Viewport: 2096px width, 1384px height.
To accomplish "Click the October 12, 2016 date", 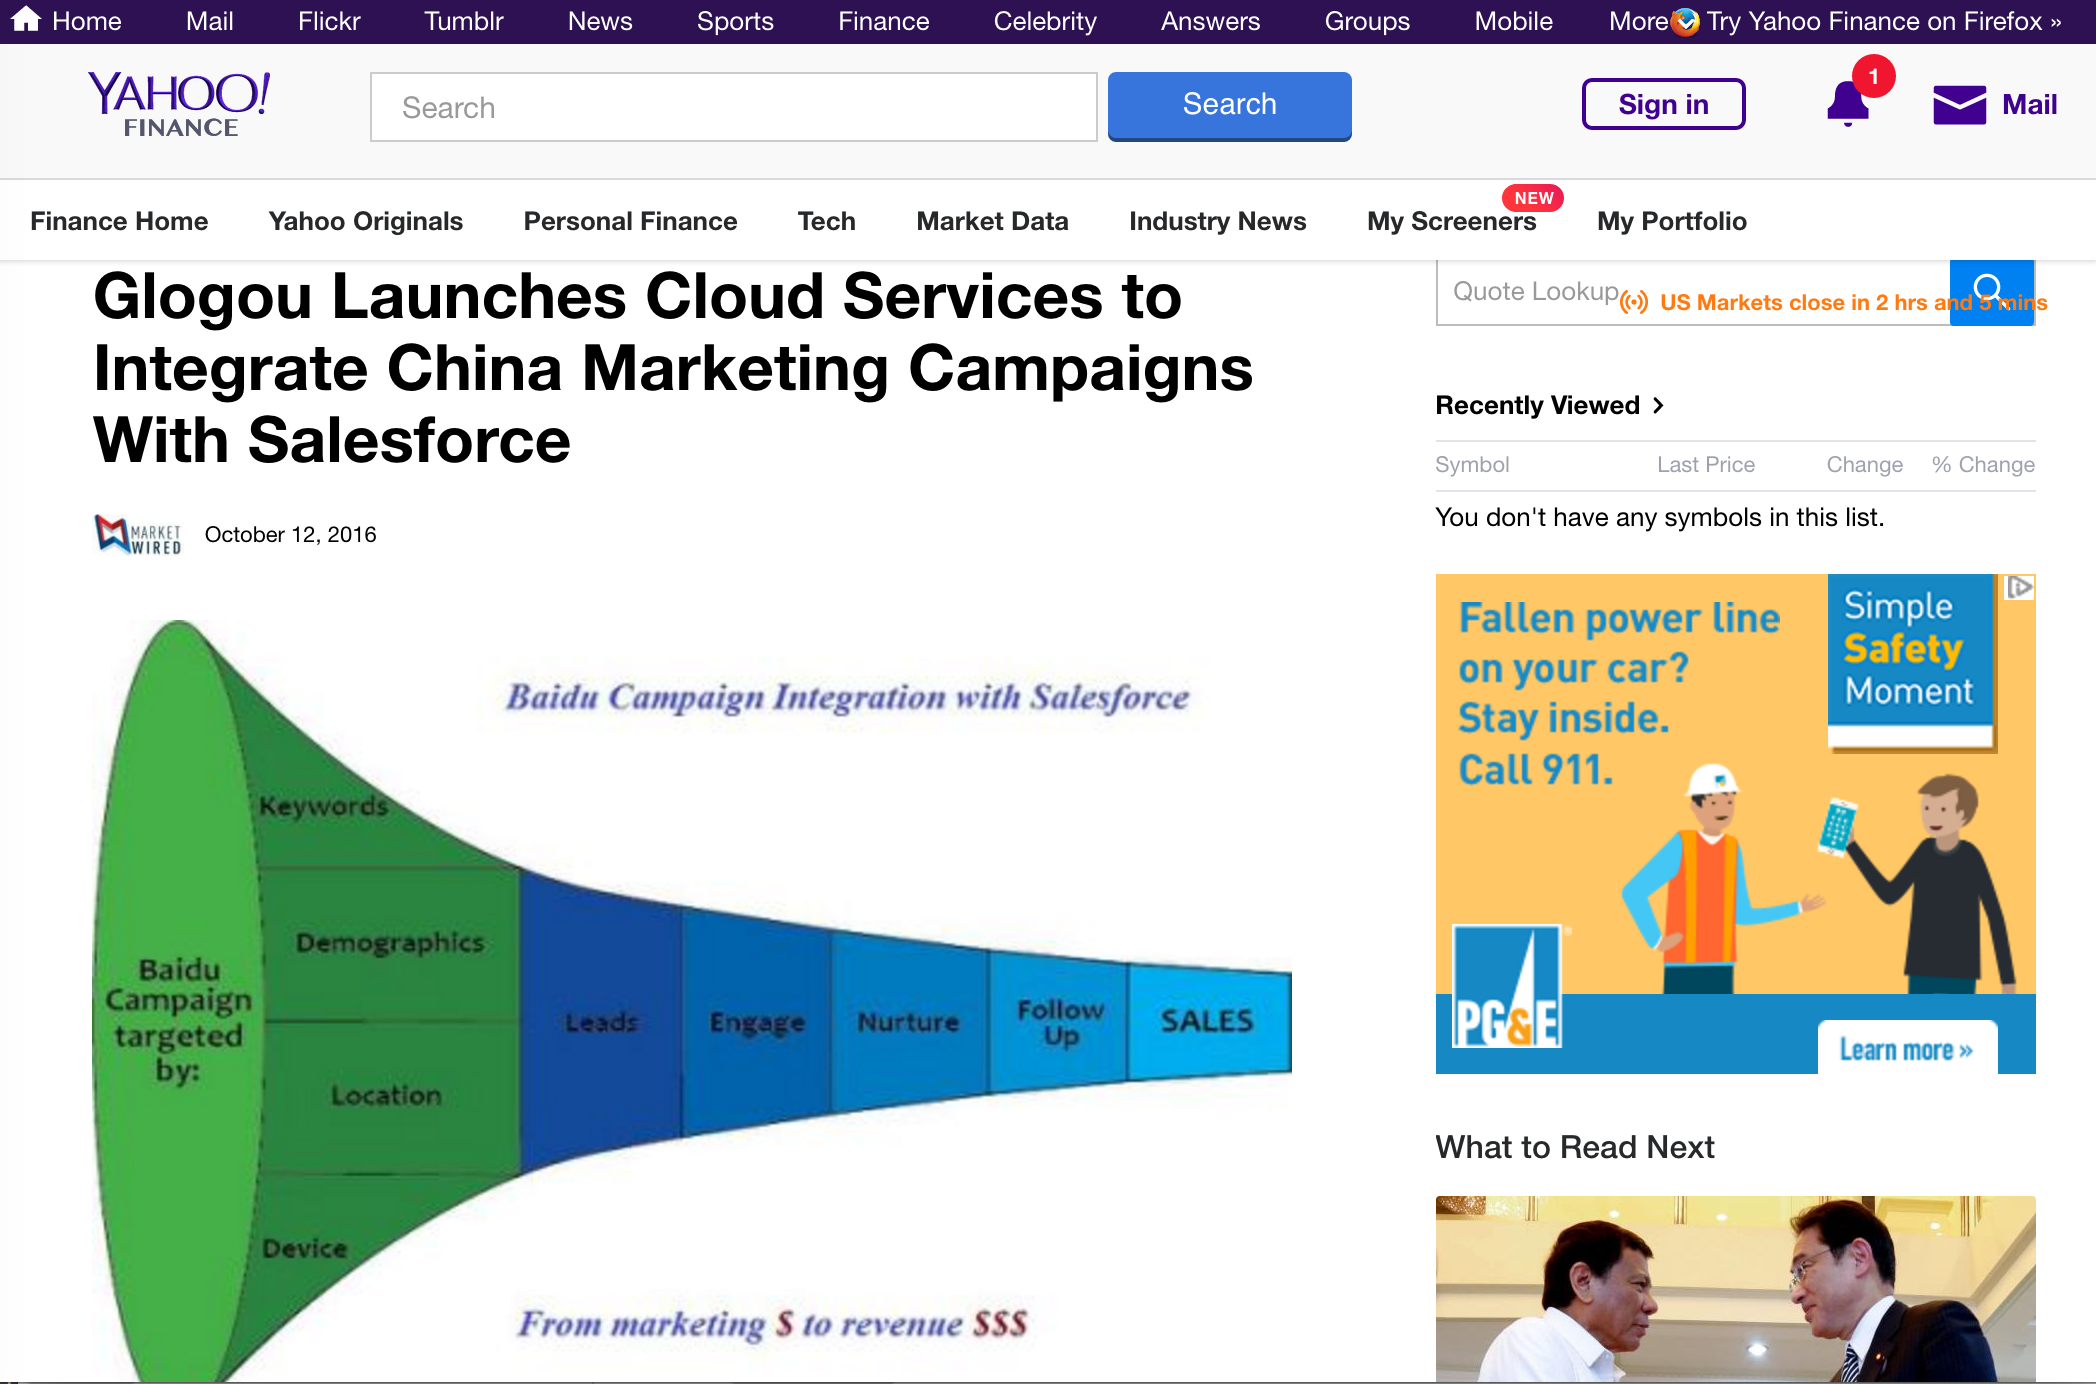I will click(290, 535).
